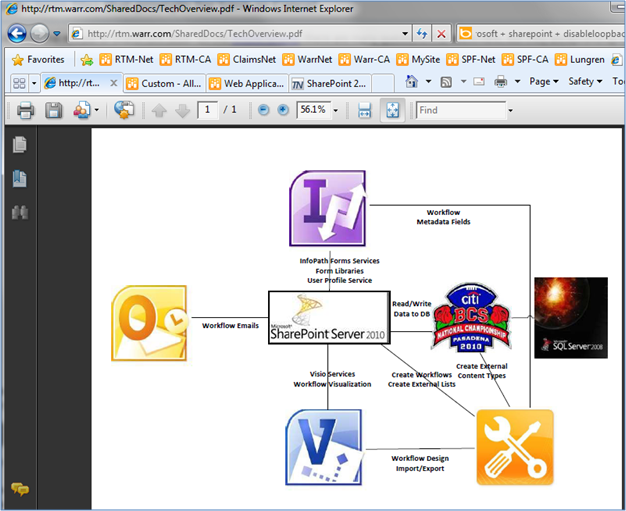Open the Find box dropdown arrow
The height and width of the screenshot is (511, 626).
click(510, 110)
